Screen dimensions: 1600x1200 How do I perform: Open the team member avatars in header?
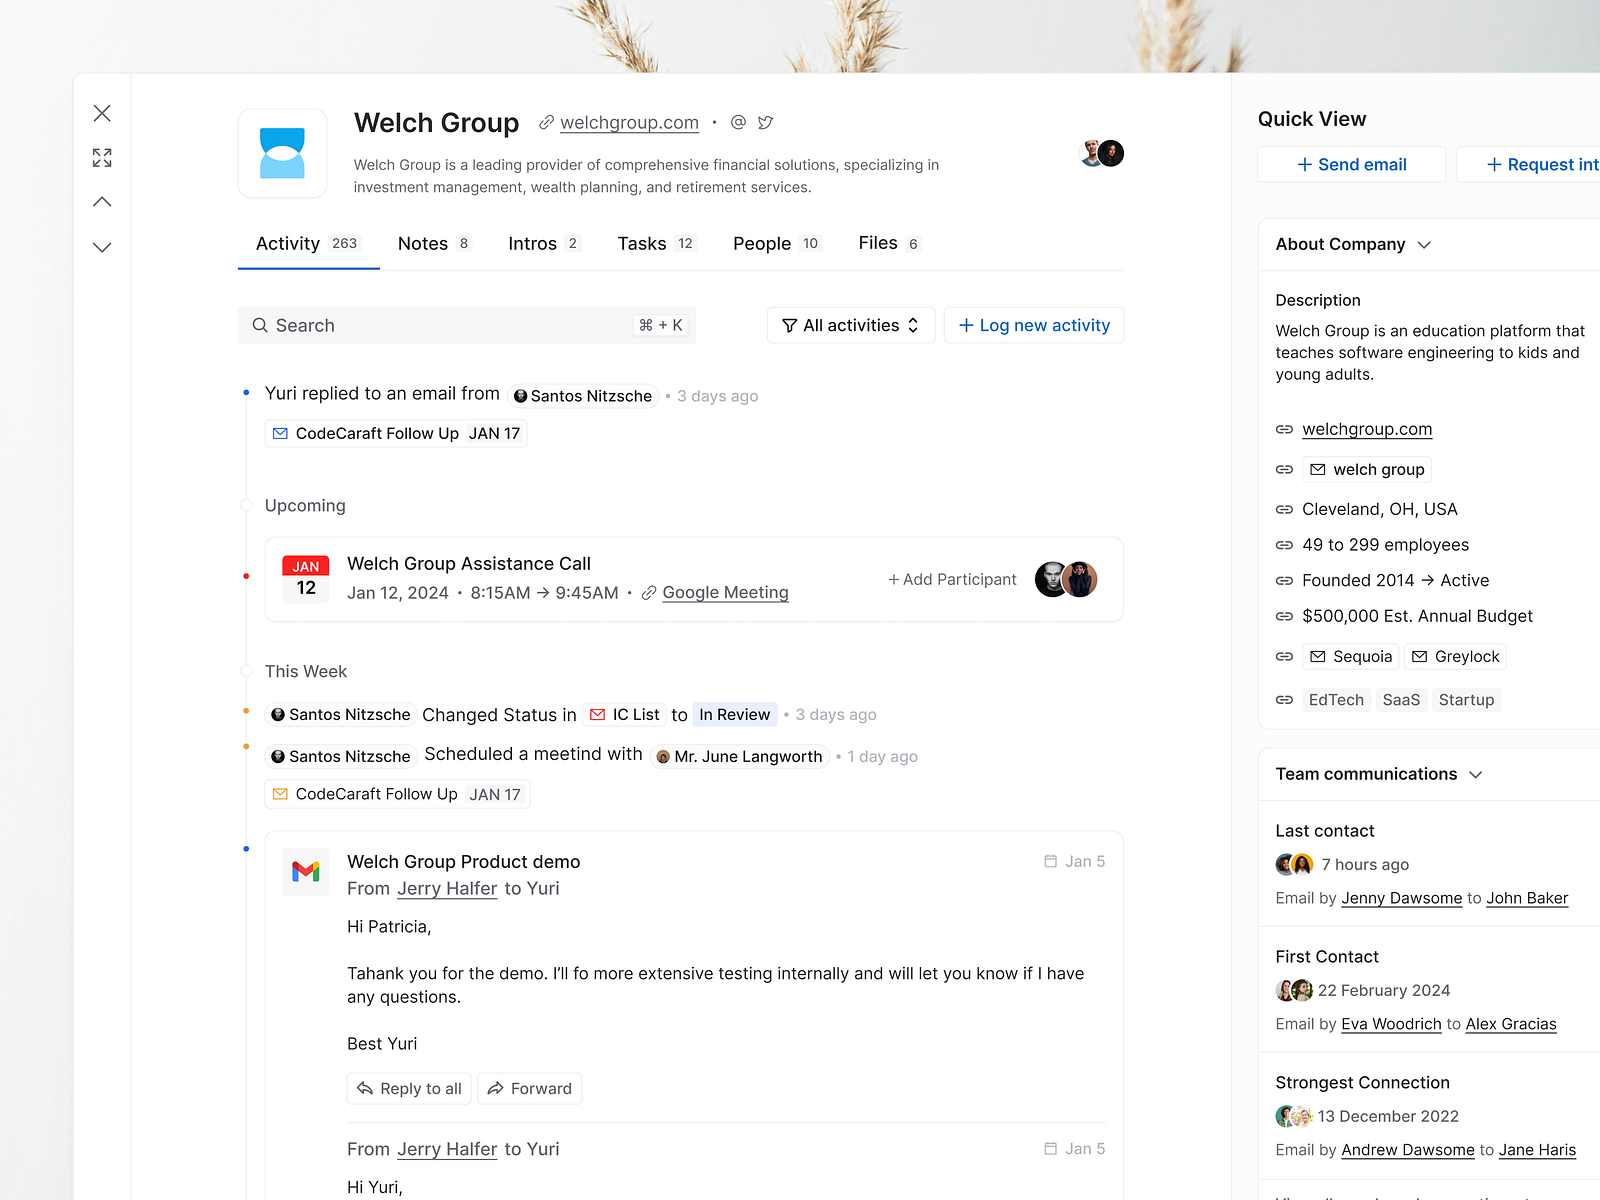1103,153
